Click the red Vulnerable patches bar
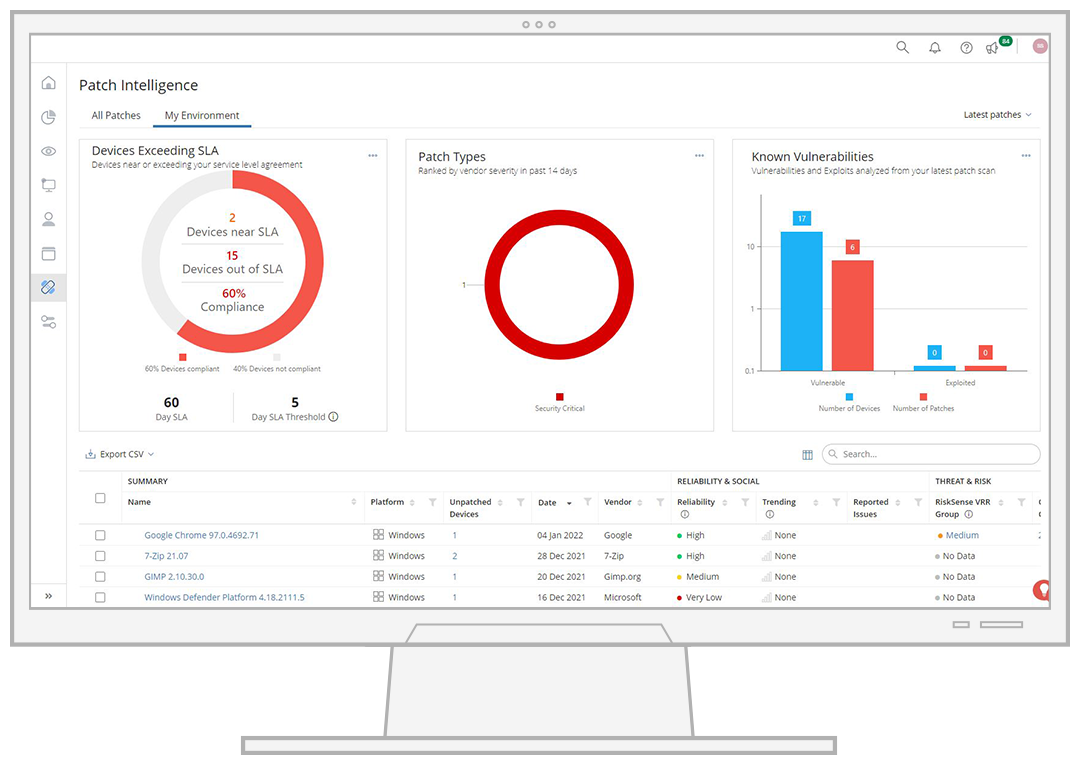Screen dimensions: 1080x765 point(853,315)
